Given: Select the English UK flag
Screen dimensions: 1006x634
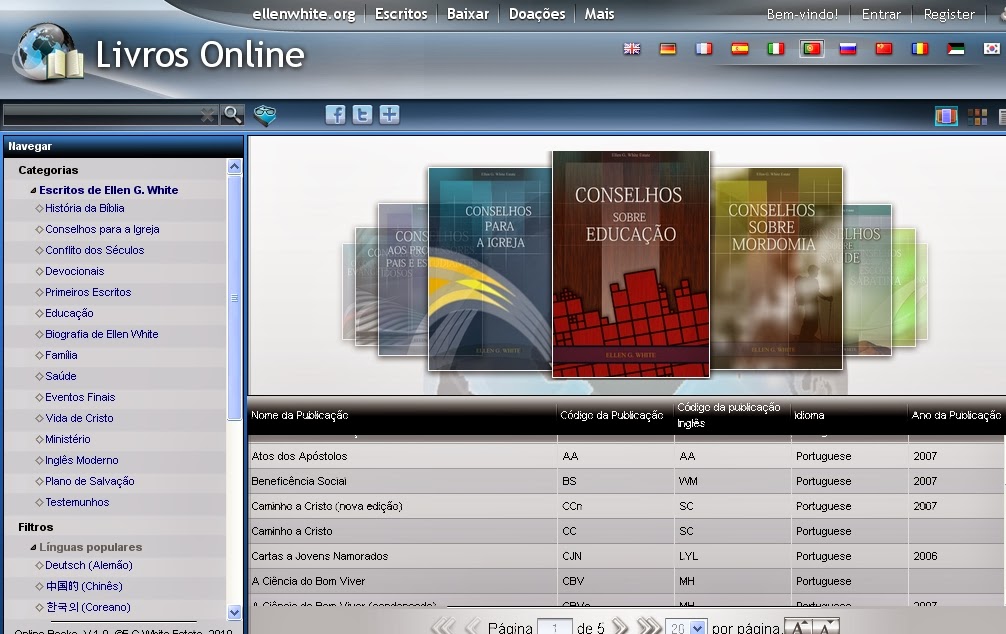Looking at the screenshot, I should click(632, 49).
